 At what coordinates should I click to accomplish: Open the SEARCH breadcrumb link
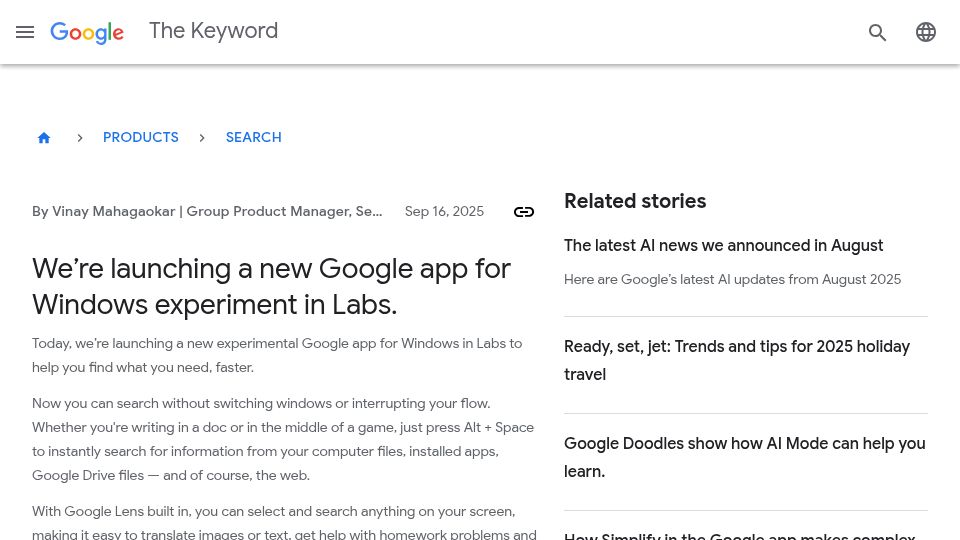(253, 137)
